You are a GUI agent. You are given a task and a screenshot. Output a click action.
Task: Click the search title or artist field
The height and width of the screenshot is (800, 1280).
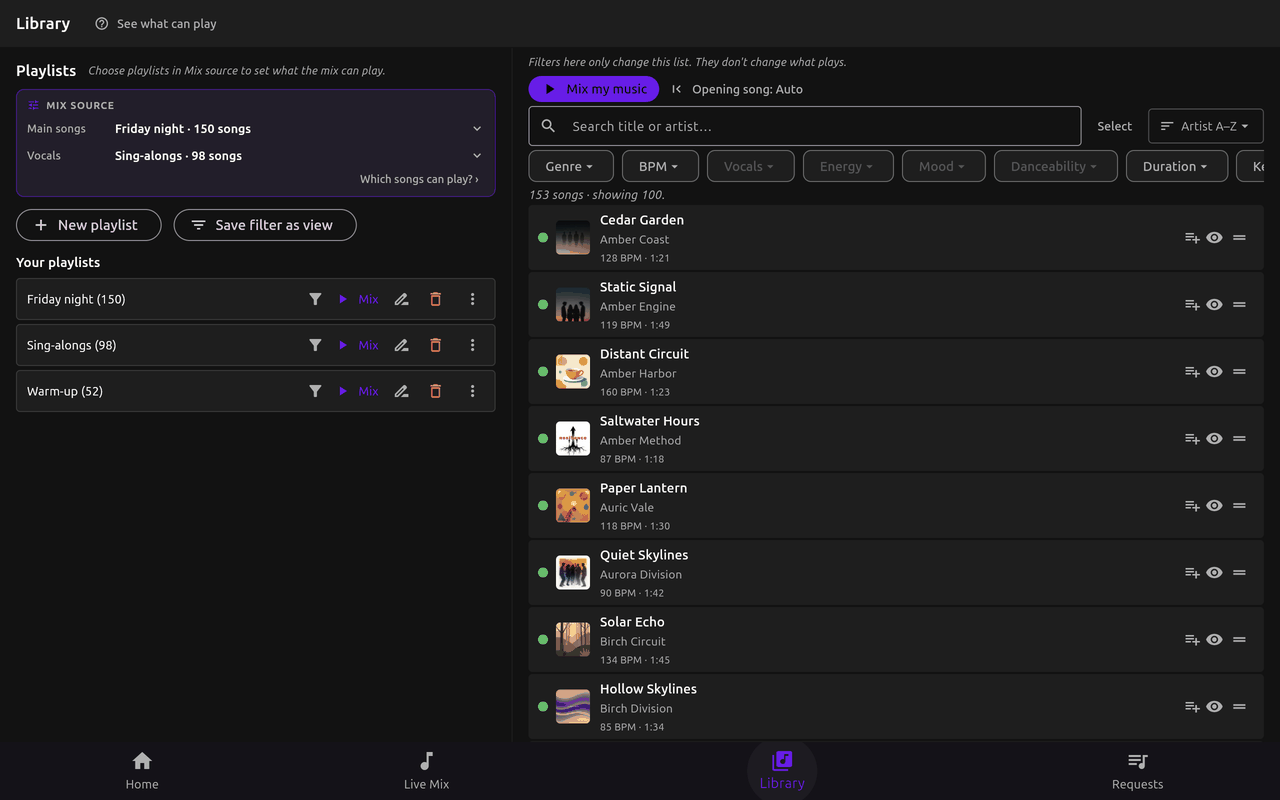pyautogui.click(x=805, y=126)
